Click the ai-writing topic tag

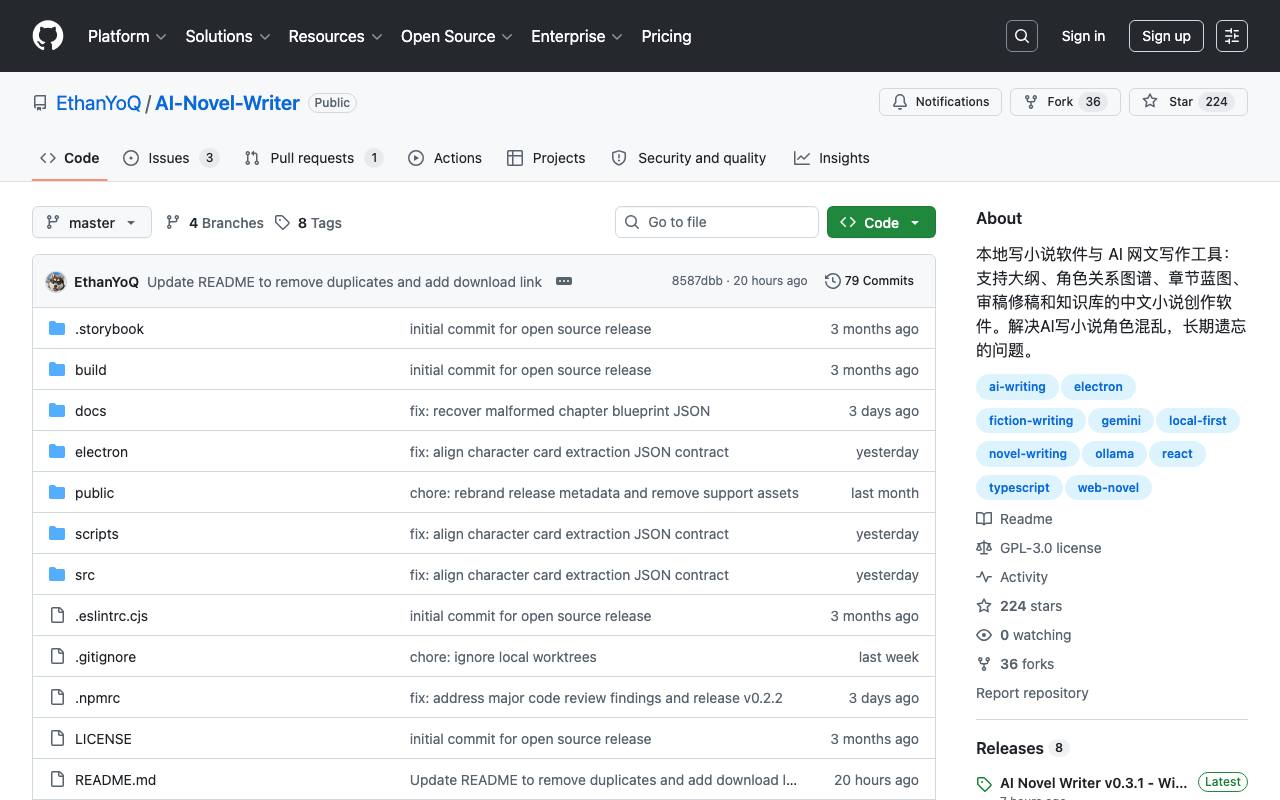pyautogui.click(x=1017, y=387)
